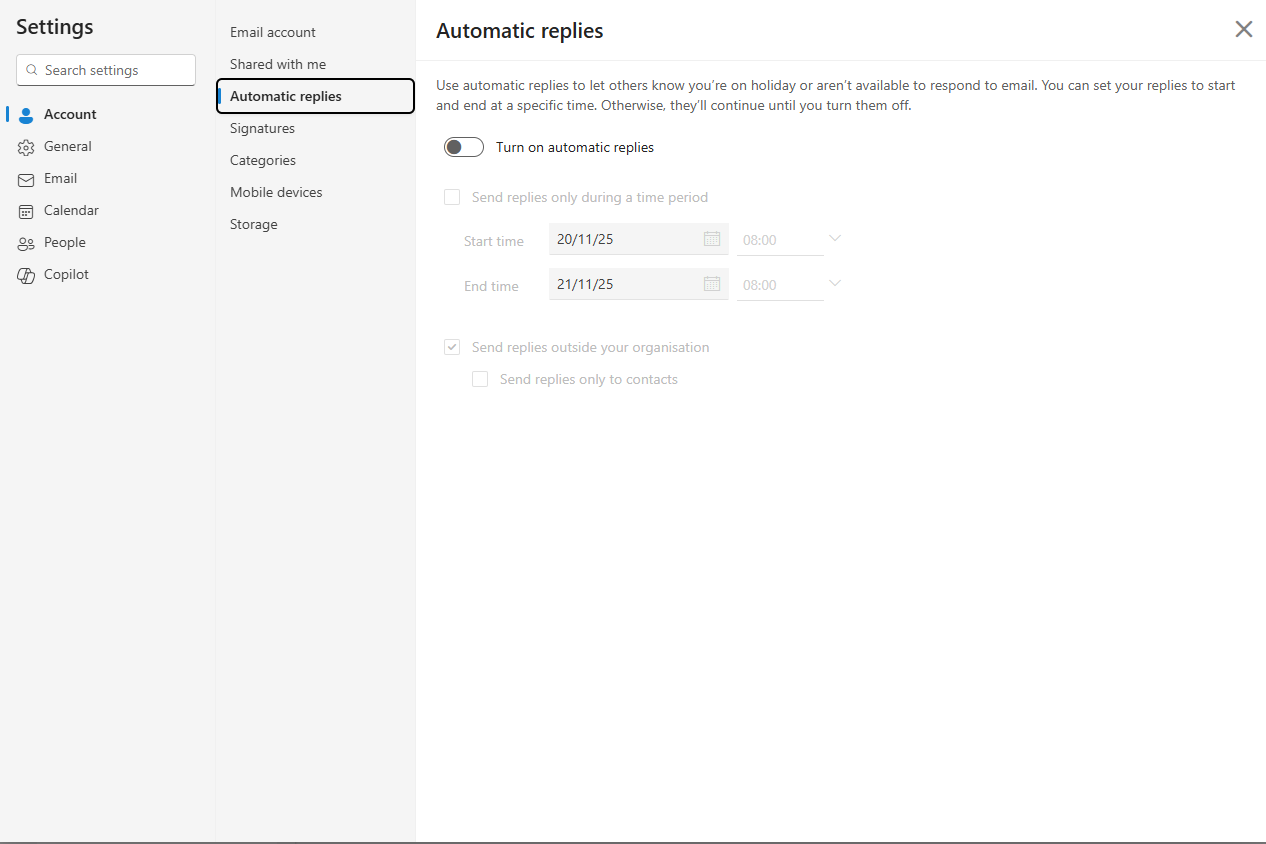The width and height of the screenshot is (1266, 844).
Task: Turn on automatic replies toggle
Action: pos(464,147)
